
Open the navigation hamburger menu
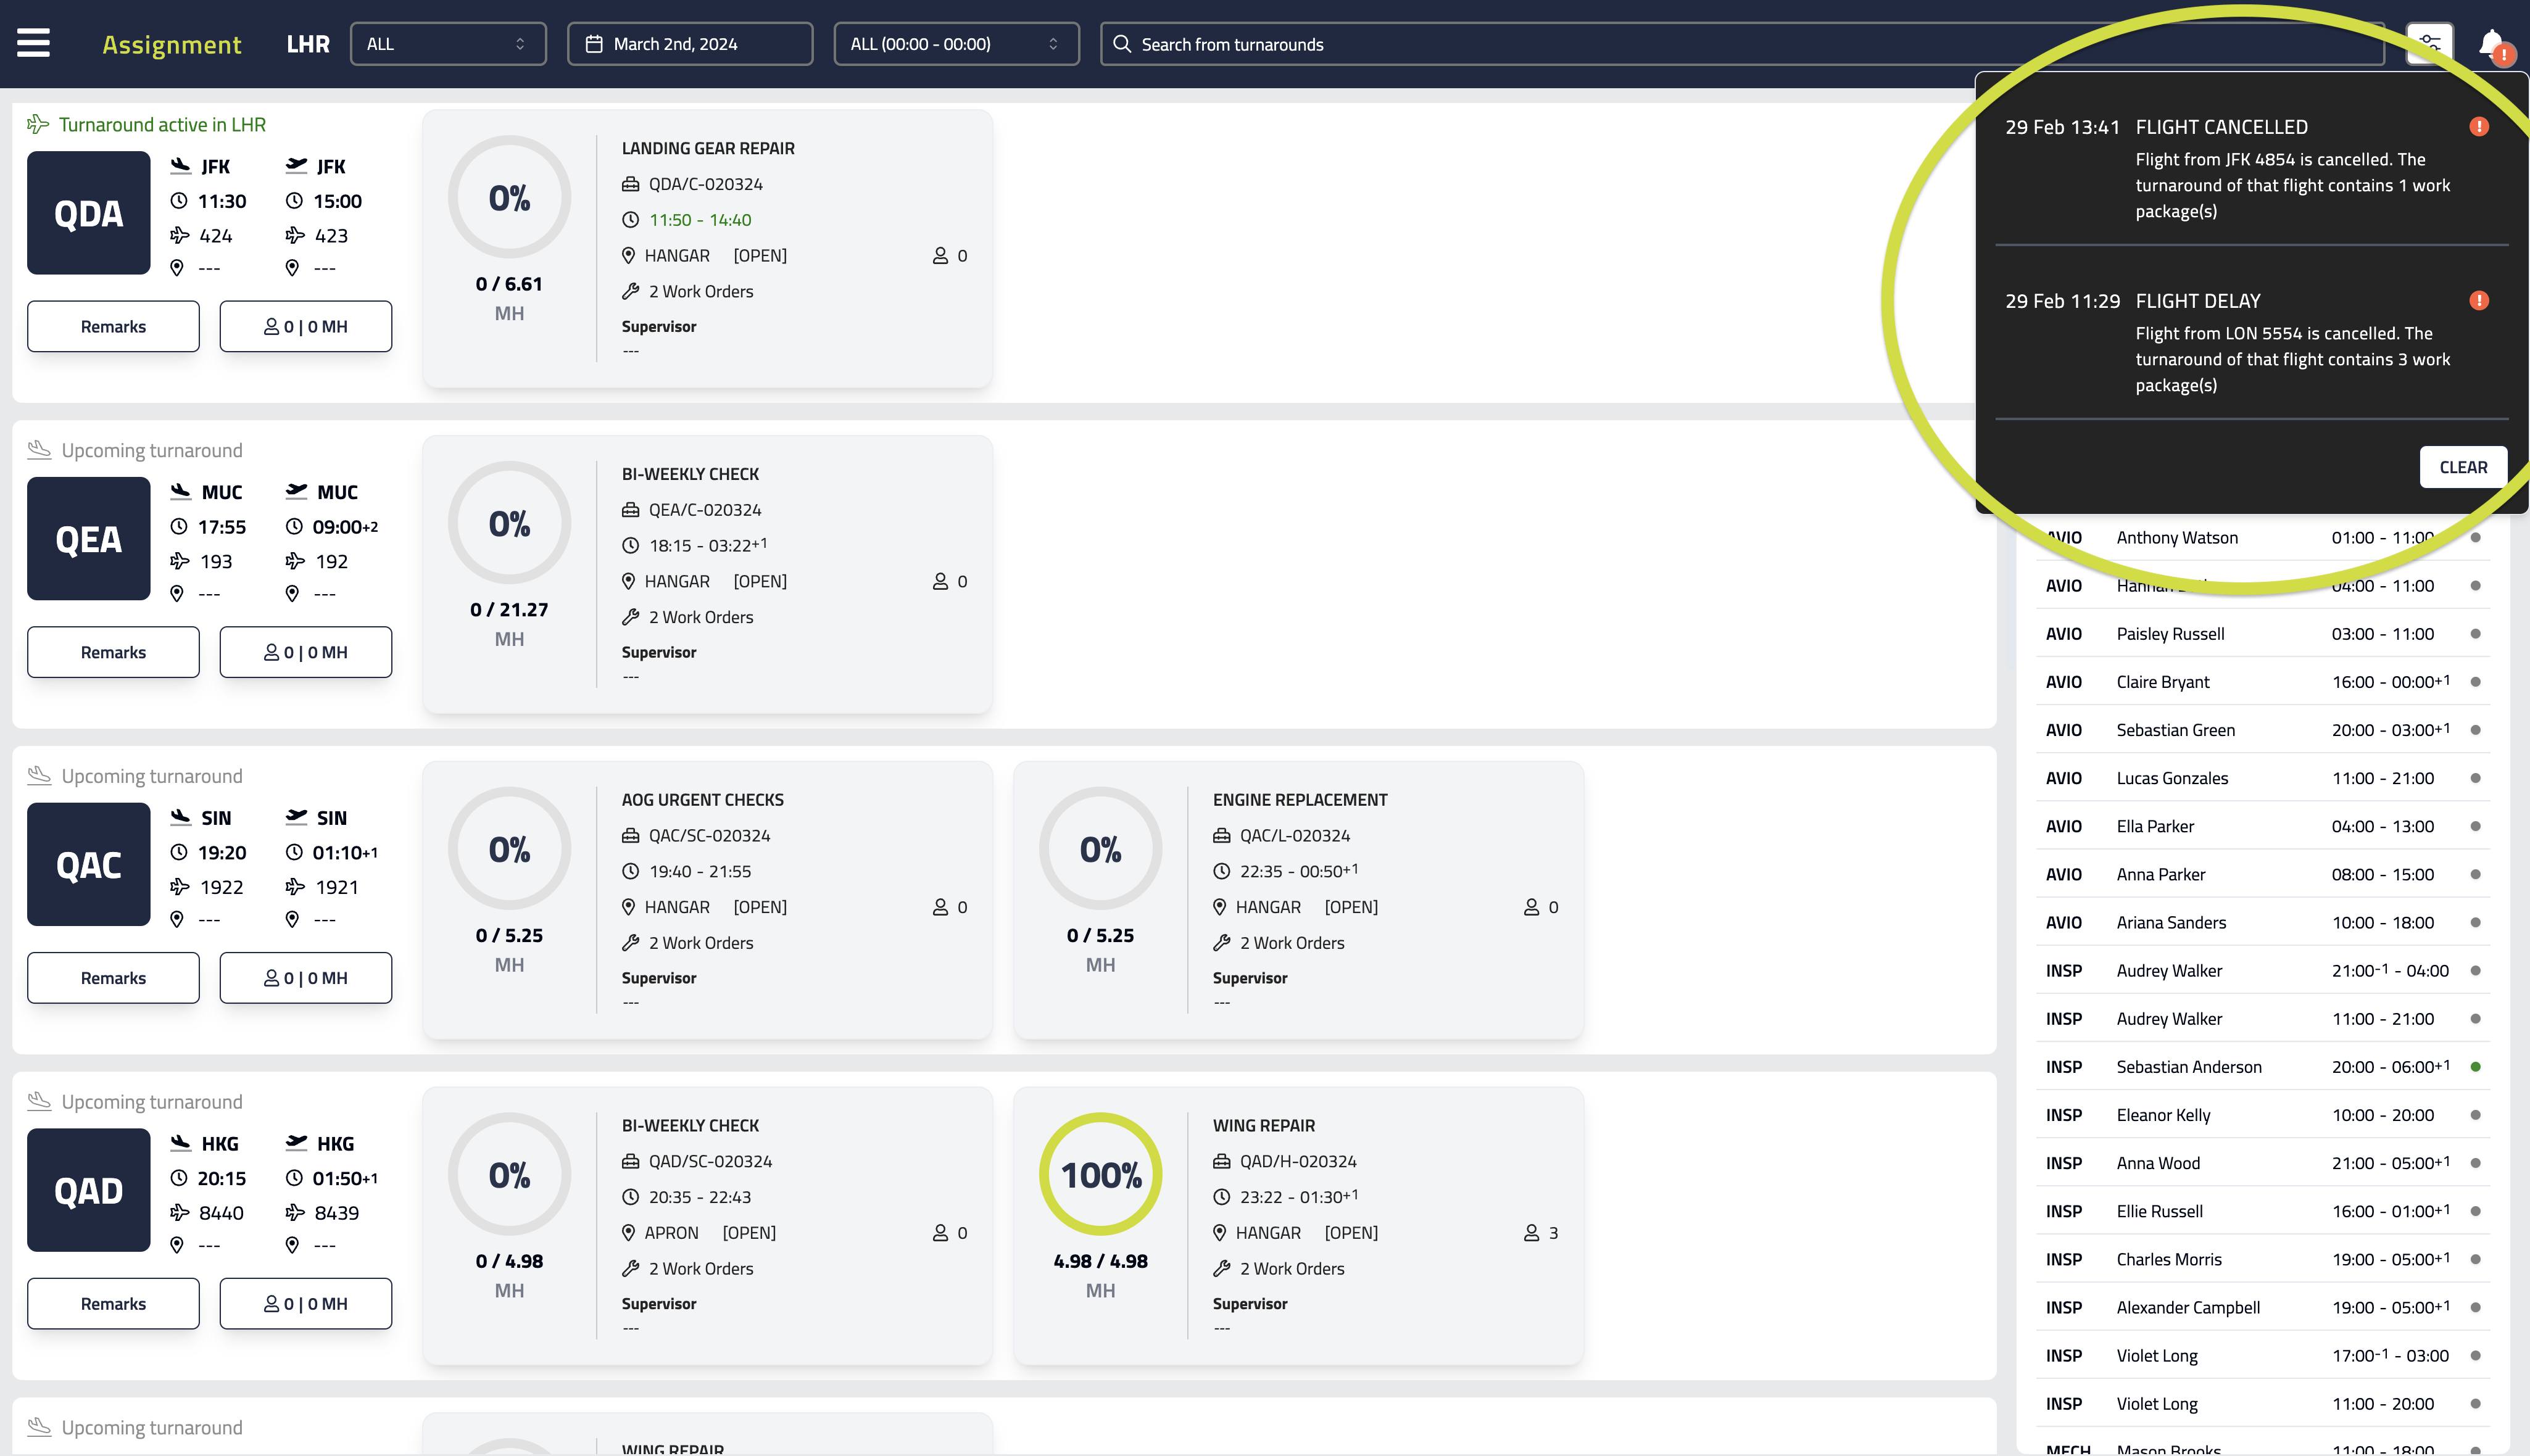pyautogui.click(x=33, y=43)
